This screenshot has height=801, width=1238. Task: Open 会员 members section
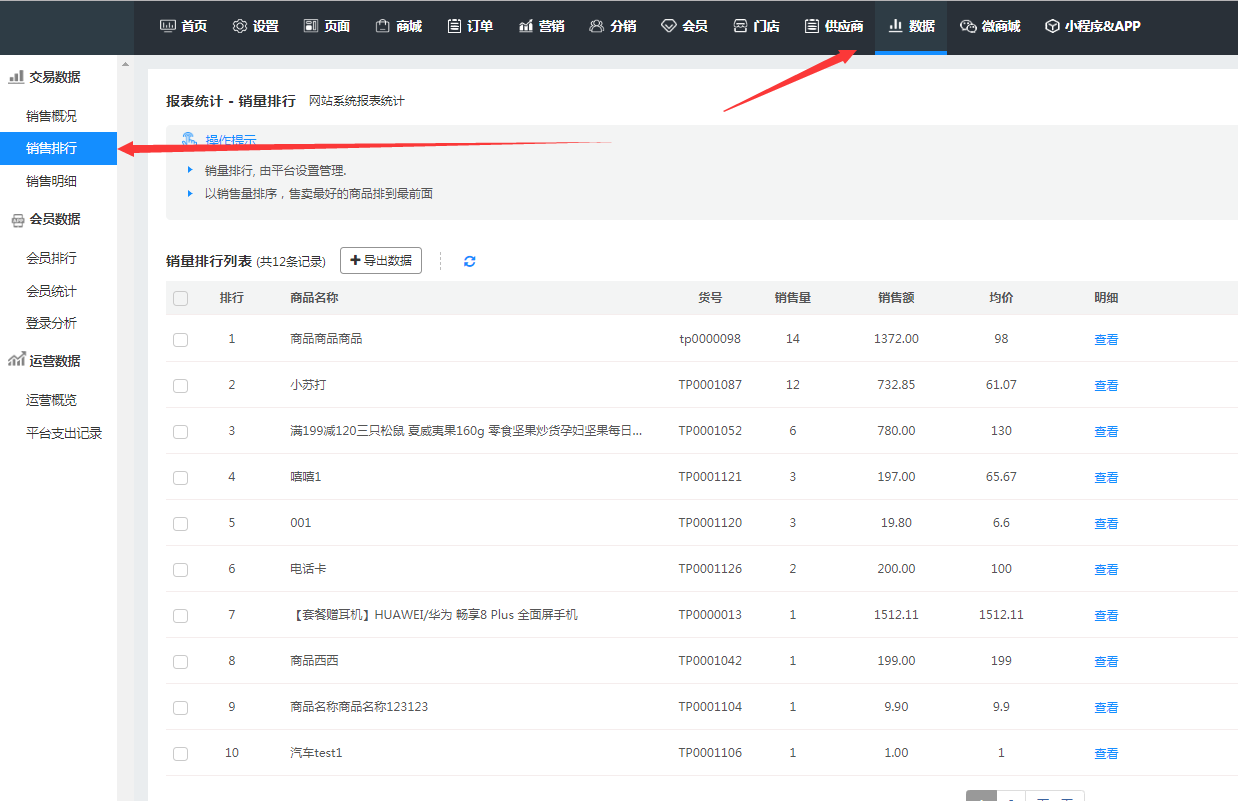click(684, 26)
